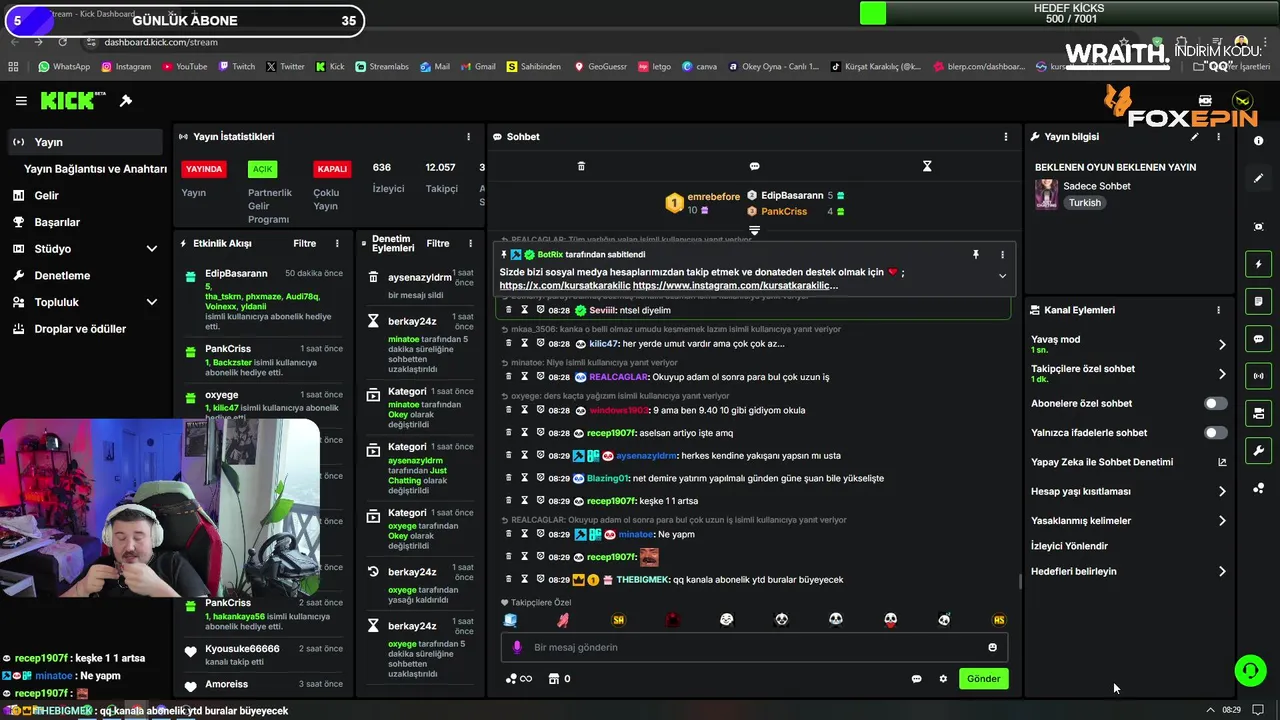
Task: Open Hesap yaşı kısıtlaması arrow
Action: pyautogui.click(x=1222, y=492)
